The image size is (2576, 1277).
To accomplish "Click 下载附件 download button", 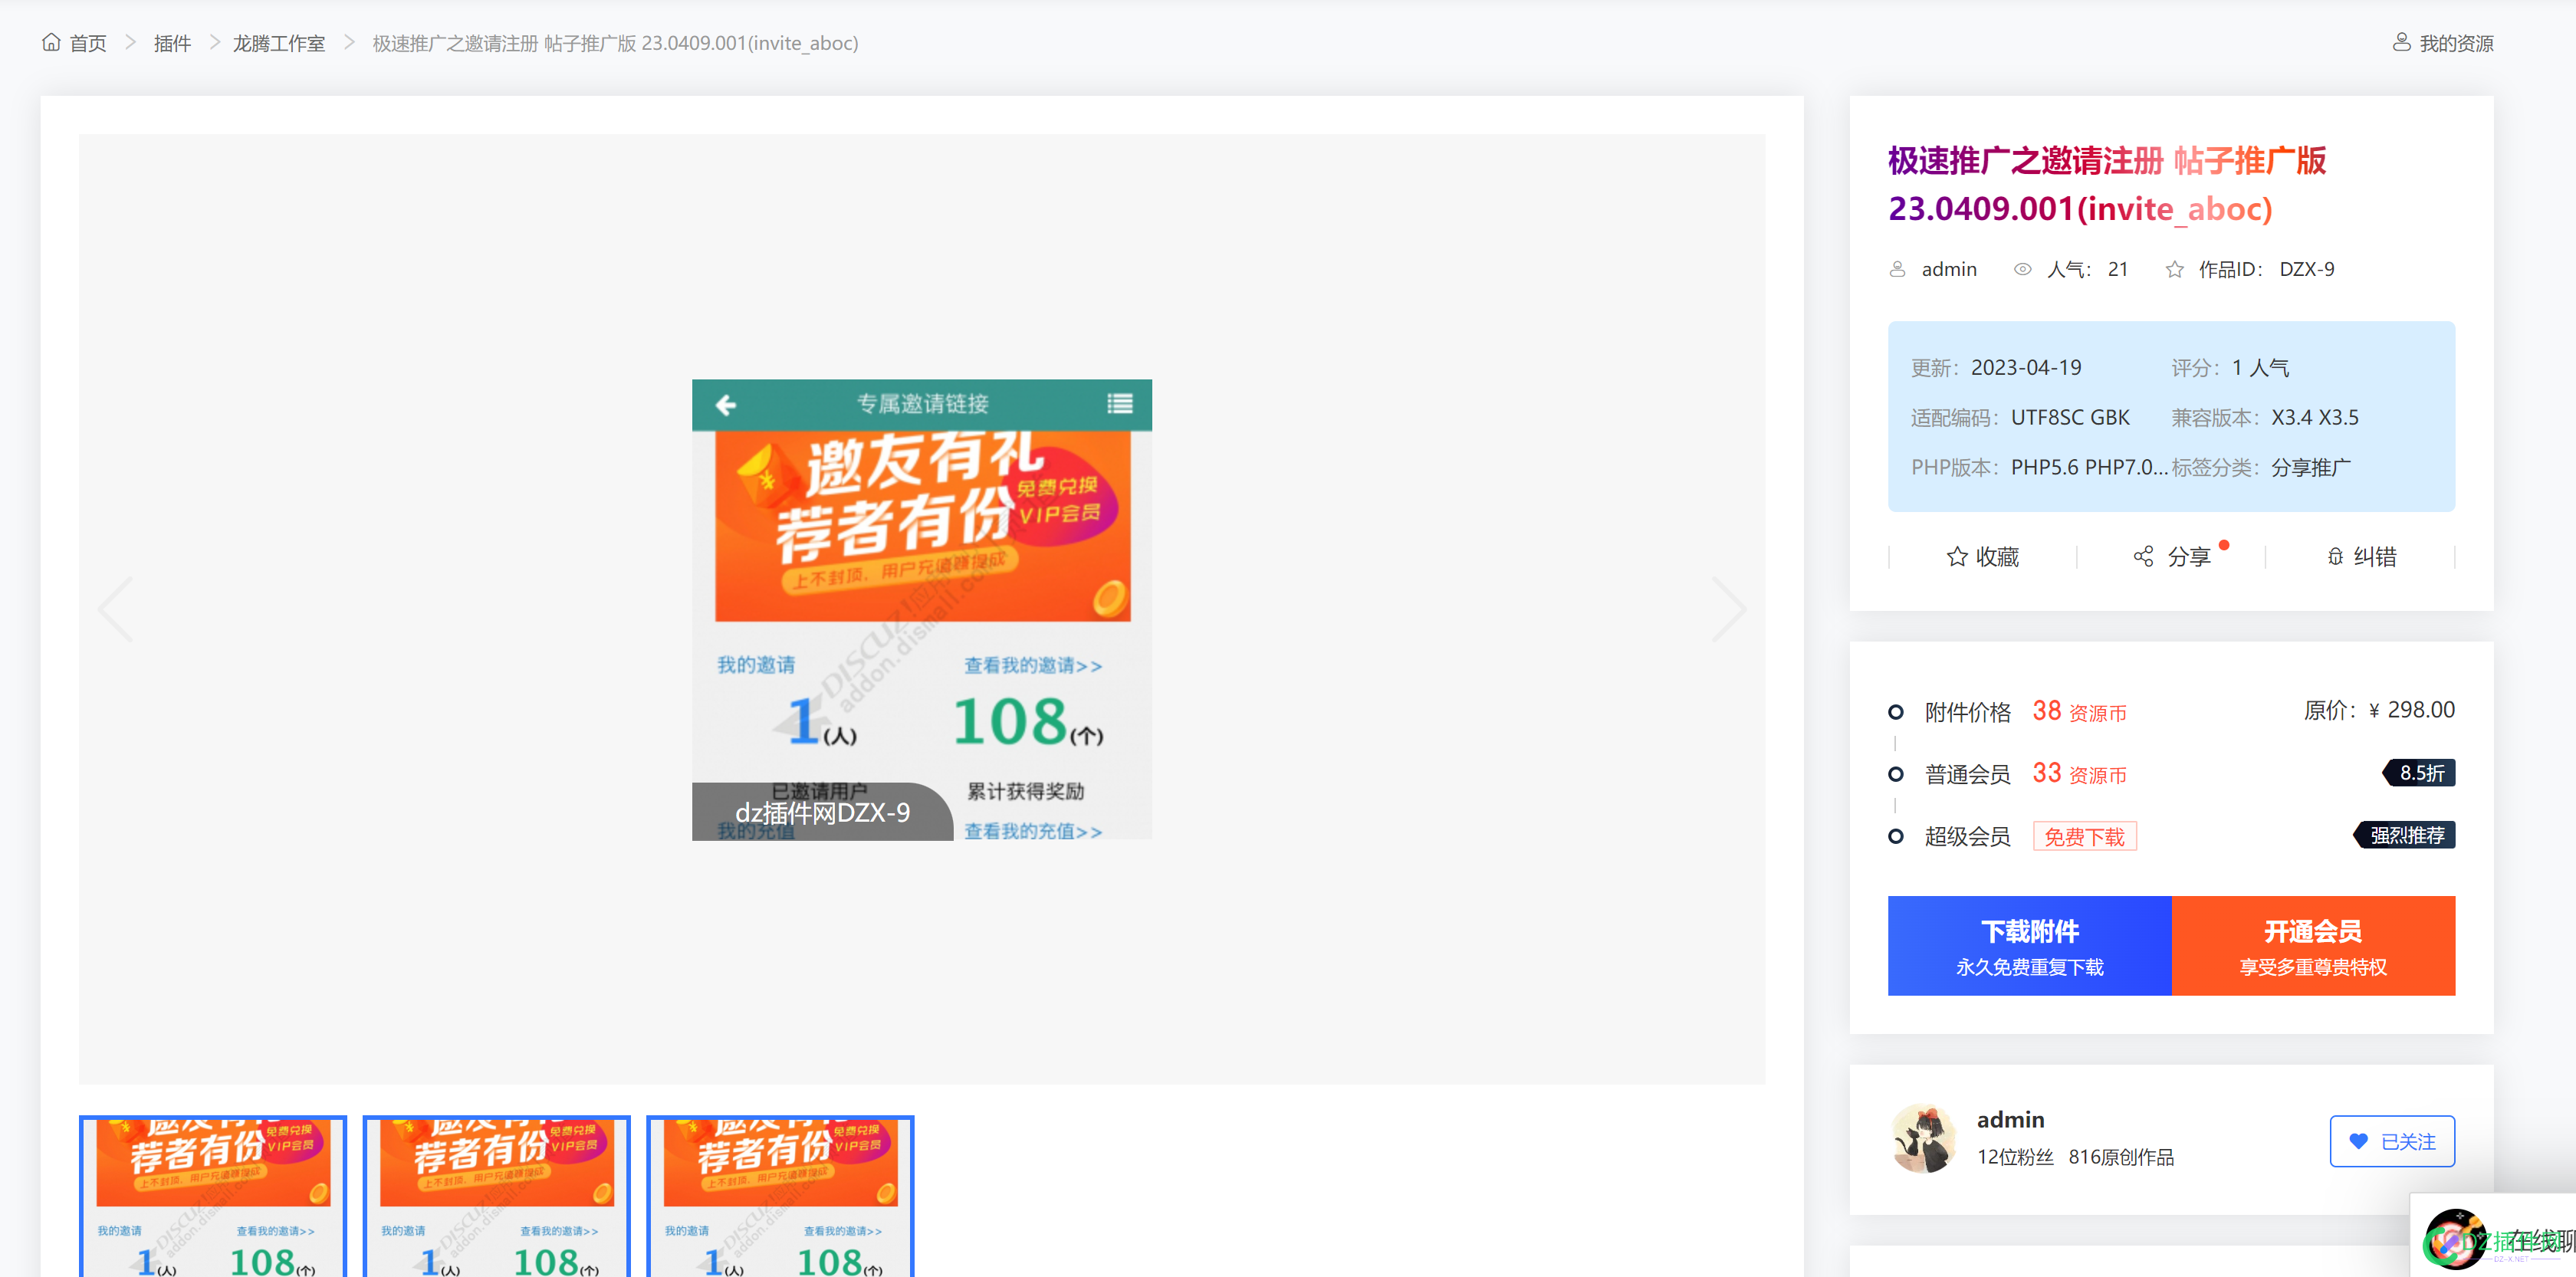I will (x=2029, y=945).
